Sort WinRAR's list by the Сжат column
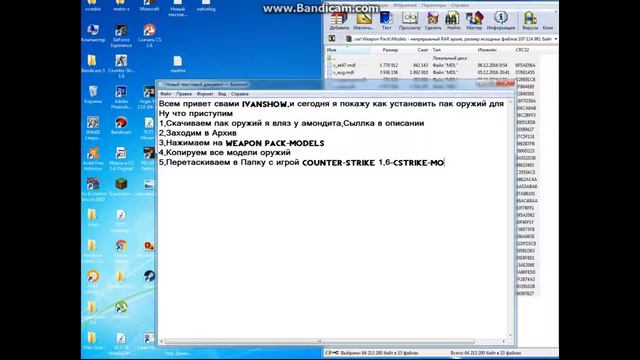The width and height of the screenshot is (640, 360). 422,50
